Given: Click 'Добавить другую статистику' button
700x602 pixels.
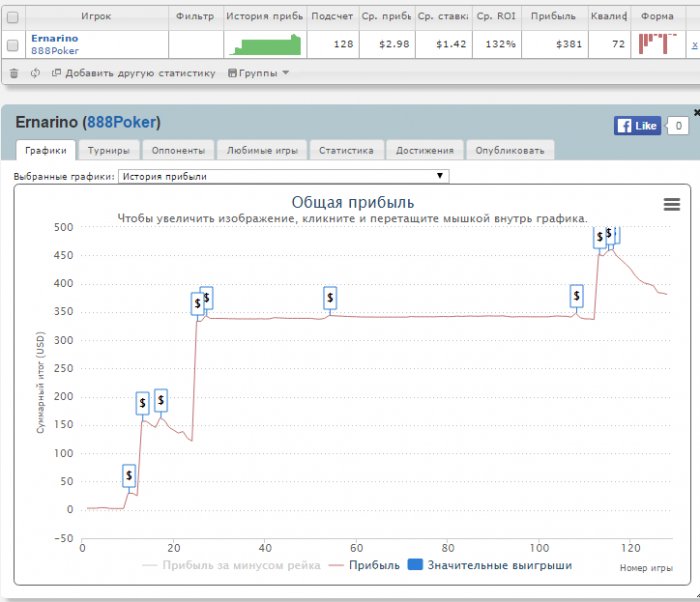Looking at the screenshot, I should coord(133,73).
